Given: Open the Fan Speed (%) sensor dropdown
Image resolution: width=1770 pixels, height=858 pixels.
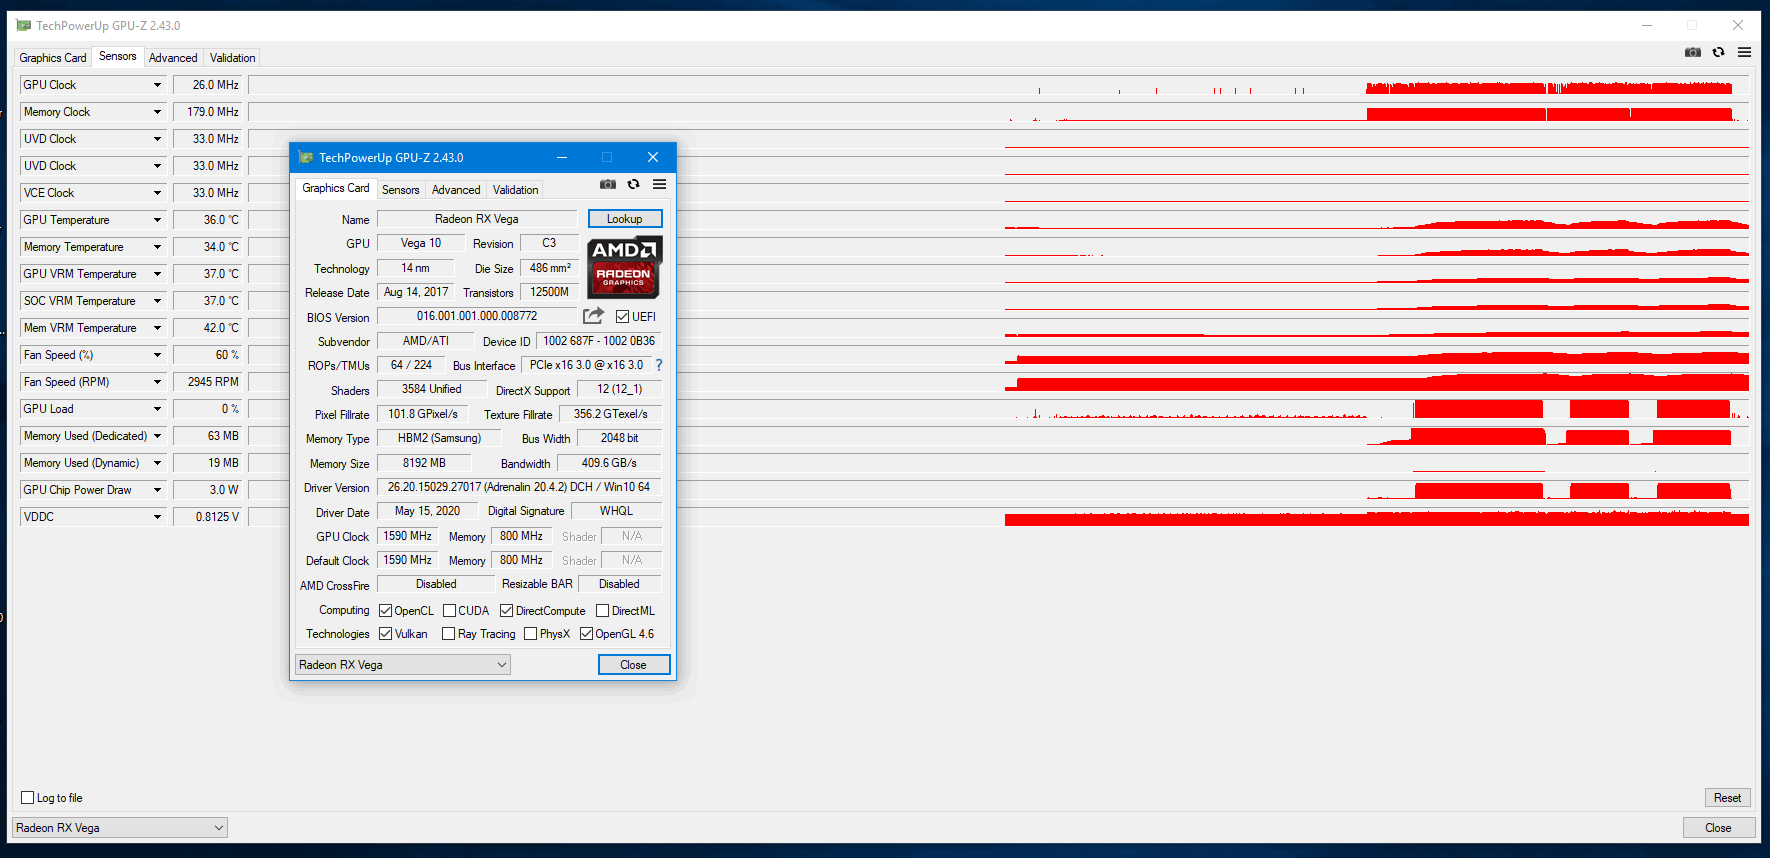Looking at the screenshot, I should point(157,355).
